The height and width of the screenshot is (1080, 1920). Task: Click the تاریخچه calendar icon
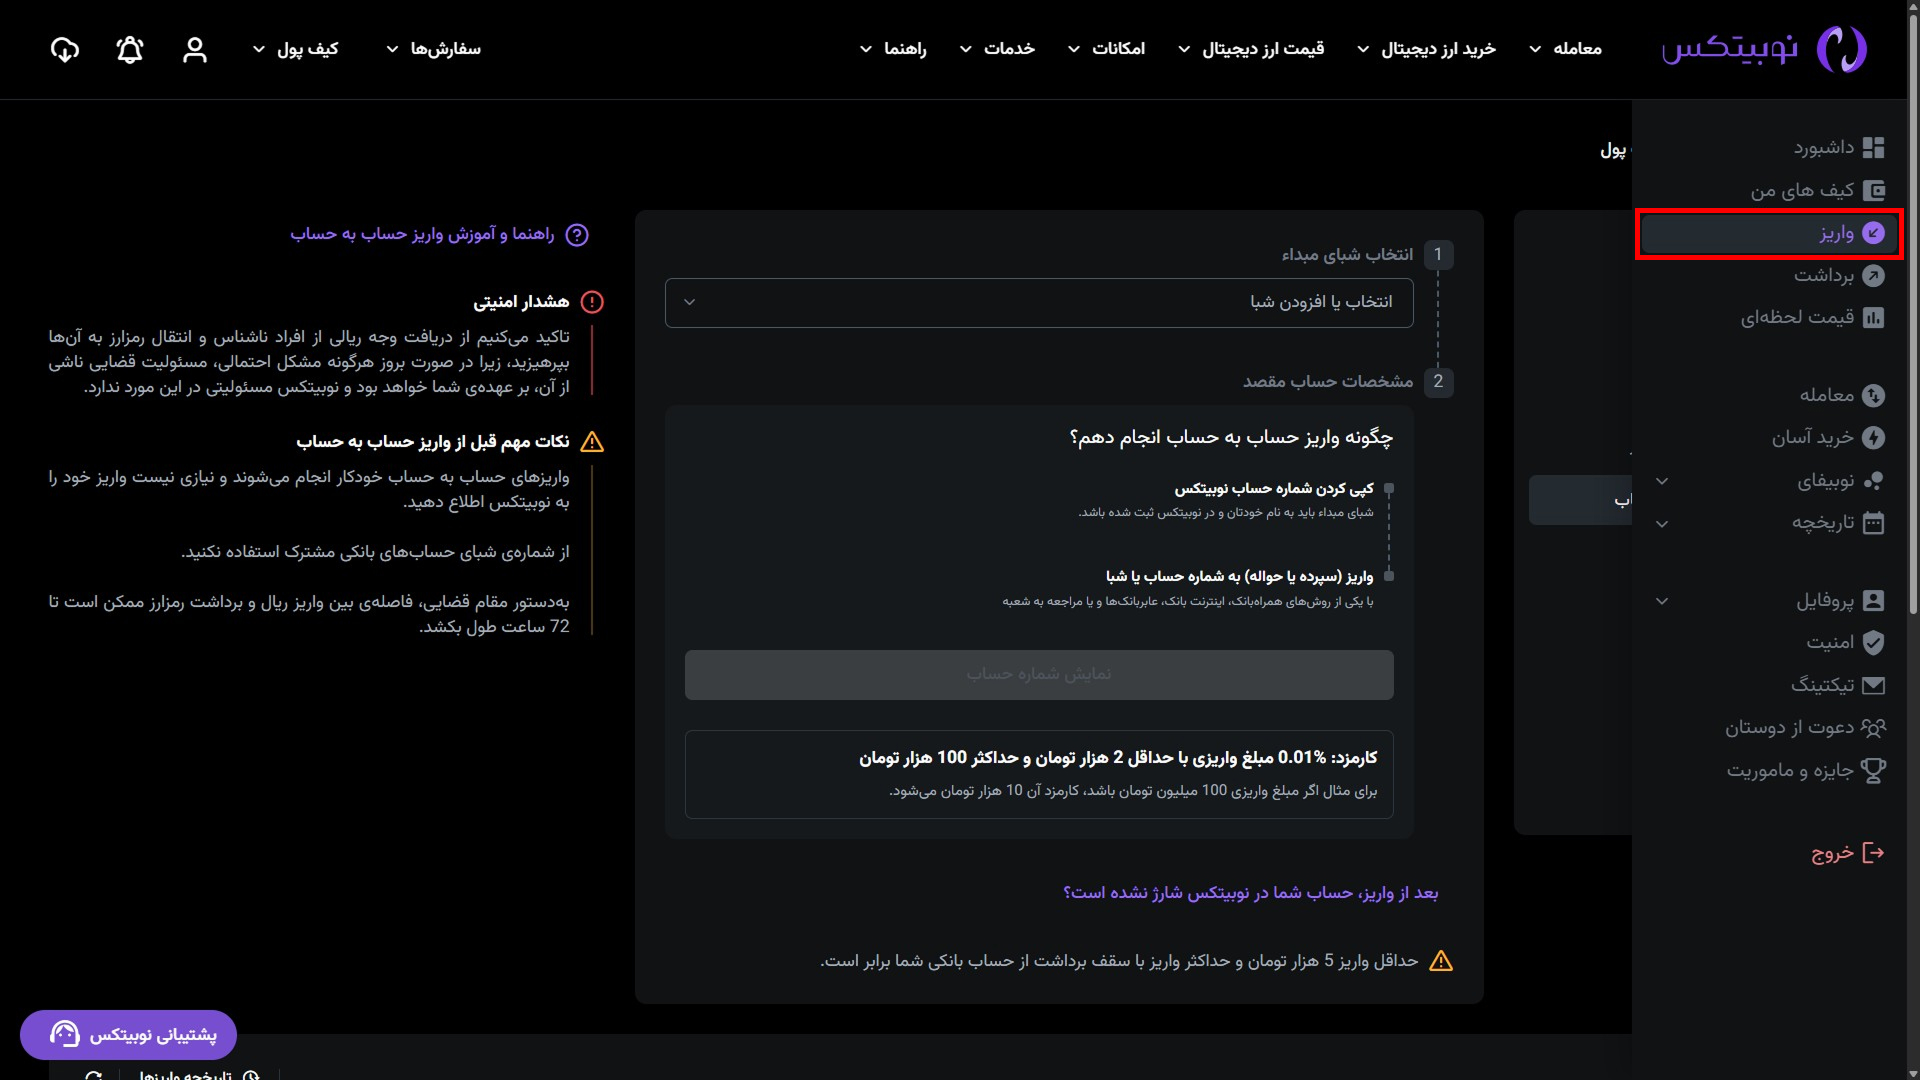tap(1874, 522)
